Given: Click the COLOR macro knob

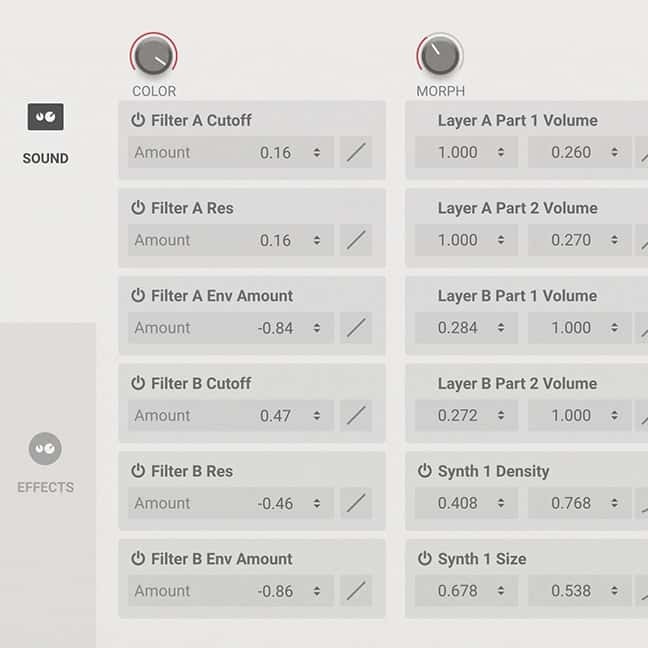Looking at the screenshot, I should click(x=153, y=56).
